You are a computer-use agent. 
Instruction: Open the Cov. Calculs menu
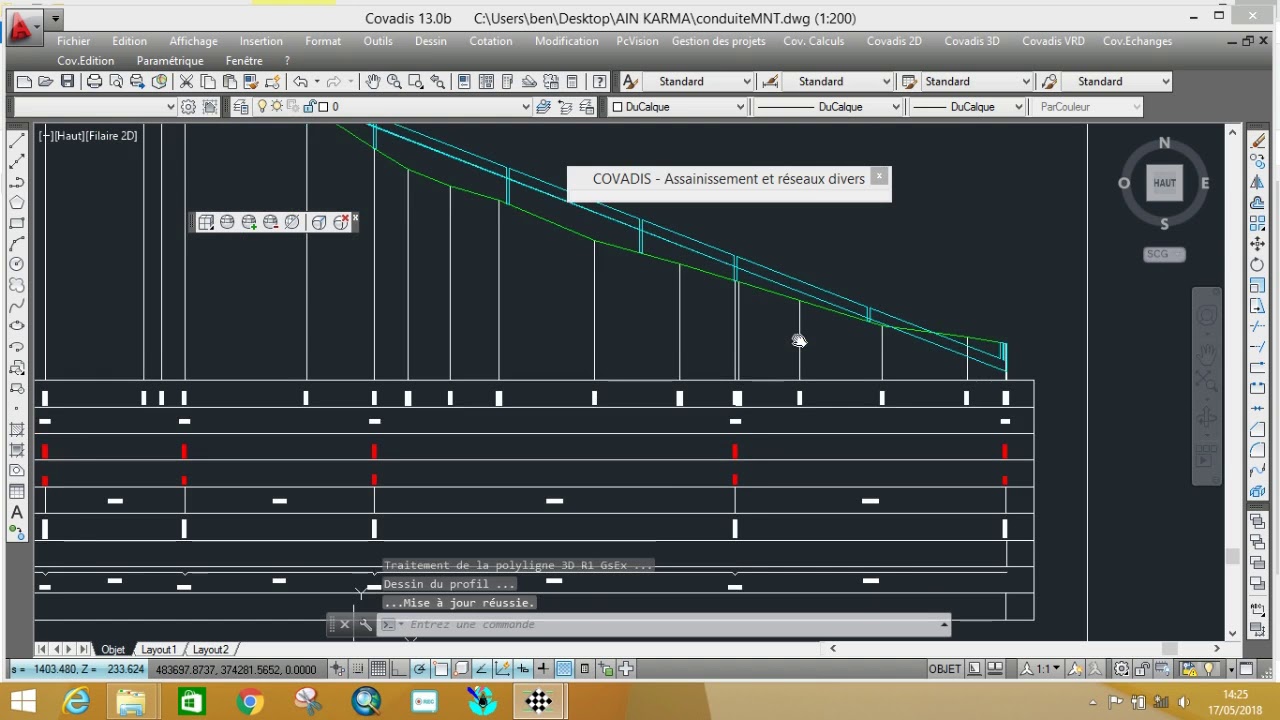coord(813,41)
